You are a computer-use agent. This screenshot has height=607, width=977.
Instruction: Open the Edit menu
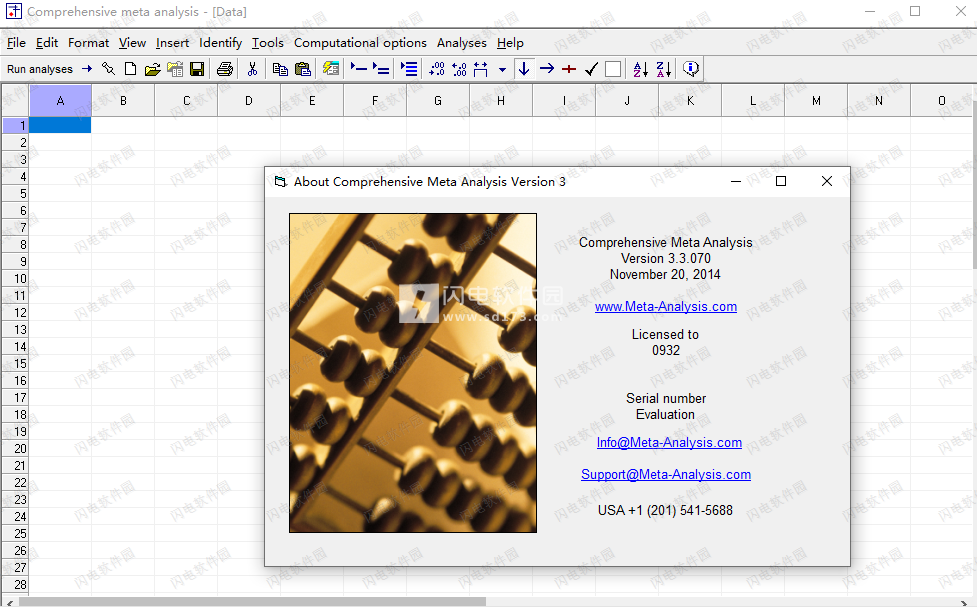[47, 42]
